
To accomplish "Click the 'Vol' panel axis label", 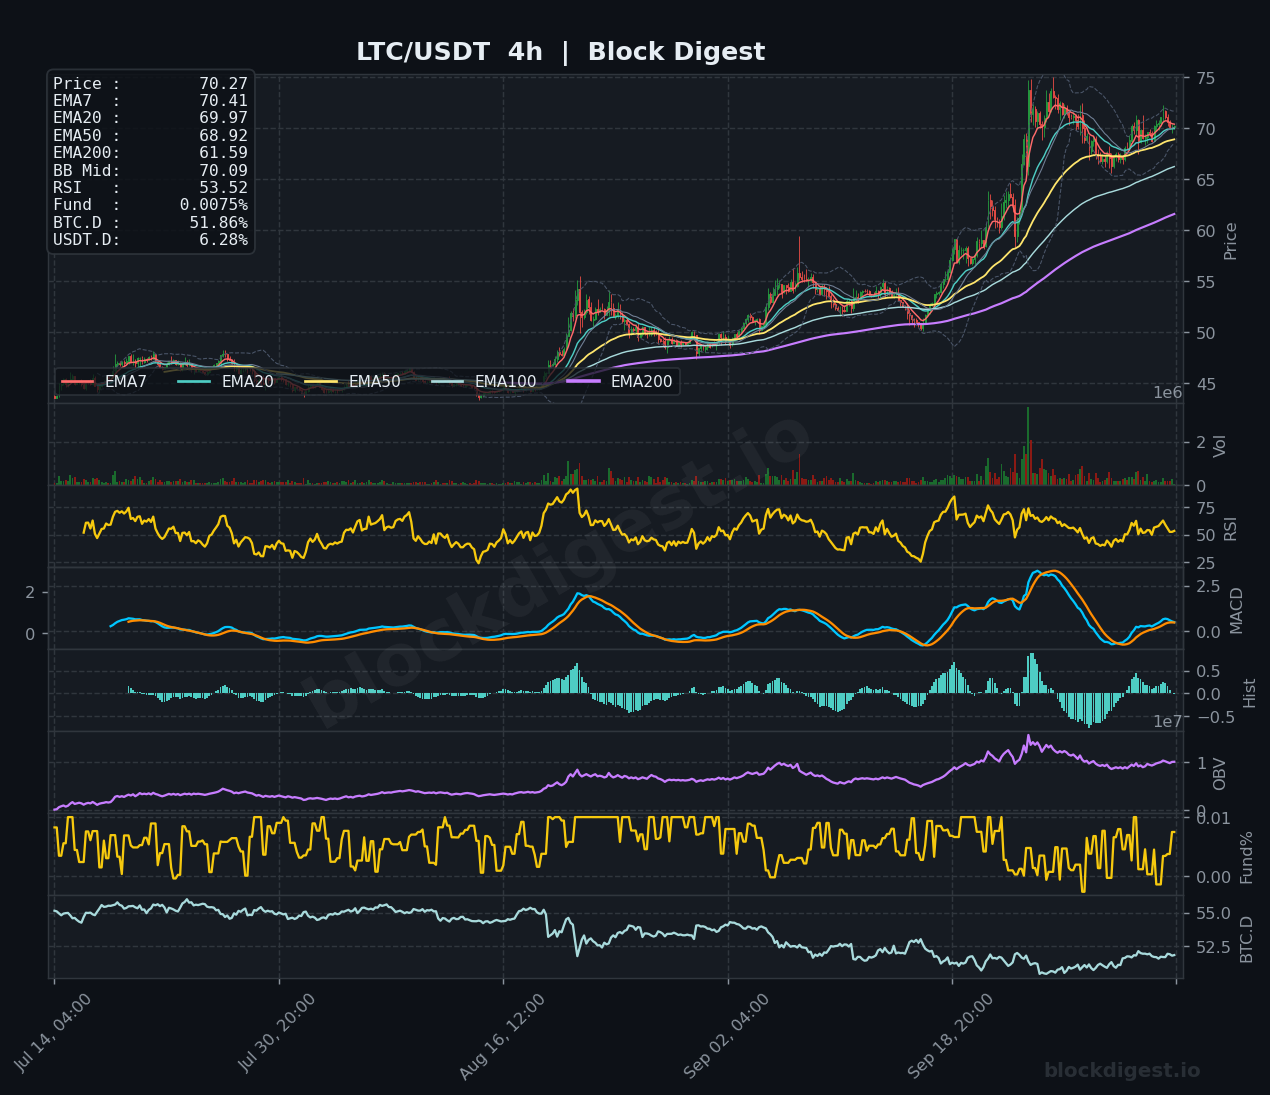I will point(1220,446).
